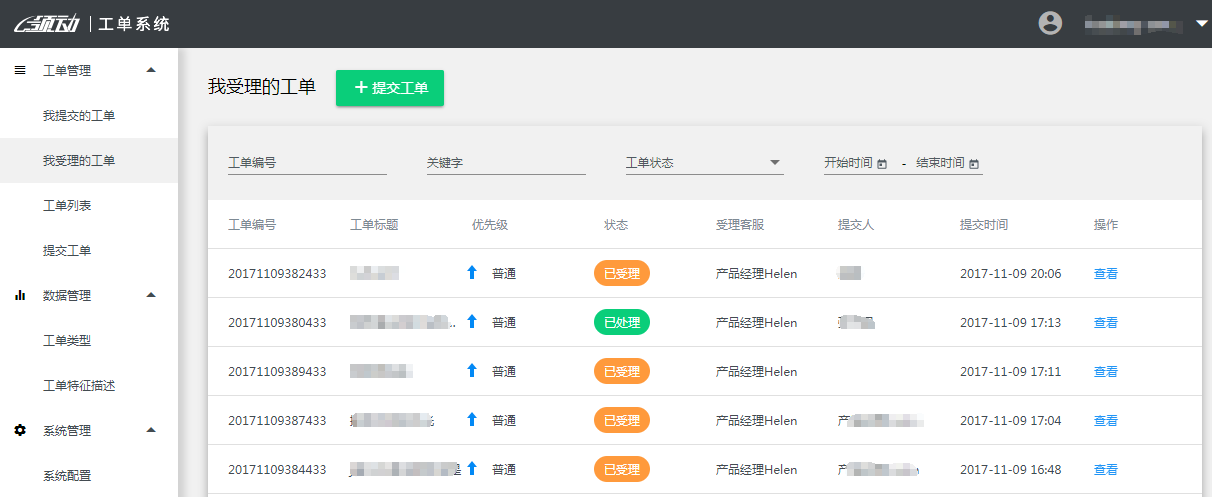Expand the user account dropdown arrow
1212x497 pixels.
[x=1201, y=23]
